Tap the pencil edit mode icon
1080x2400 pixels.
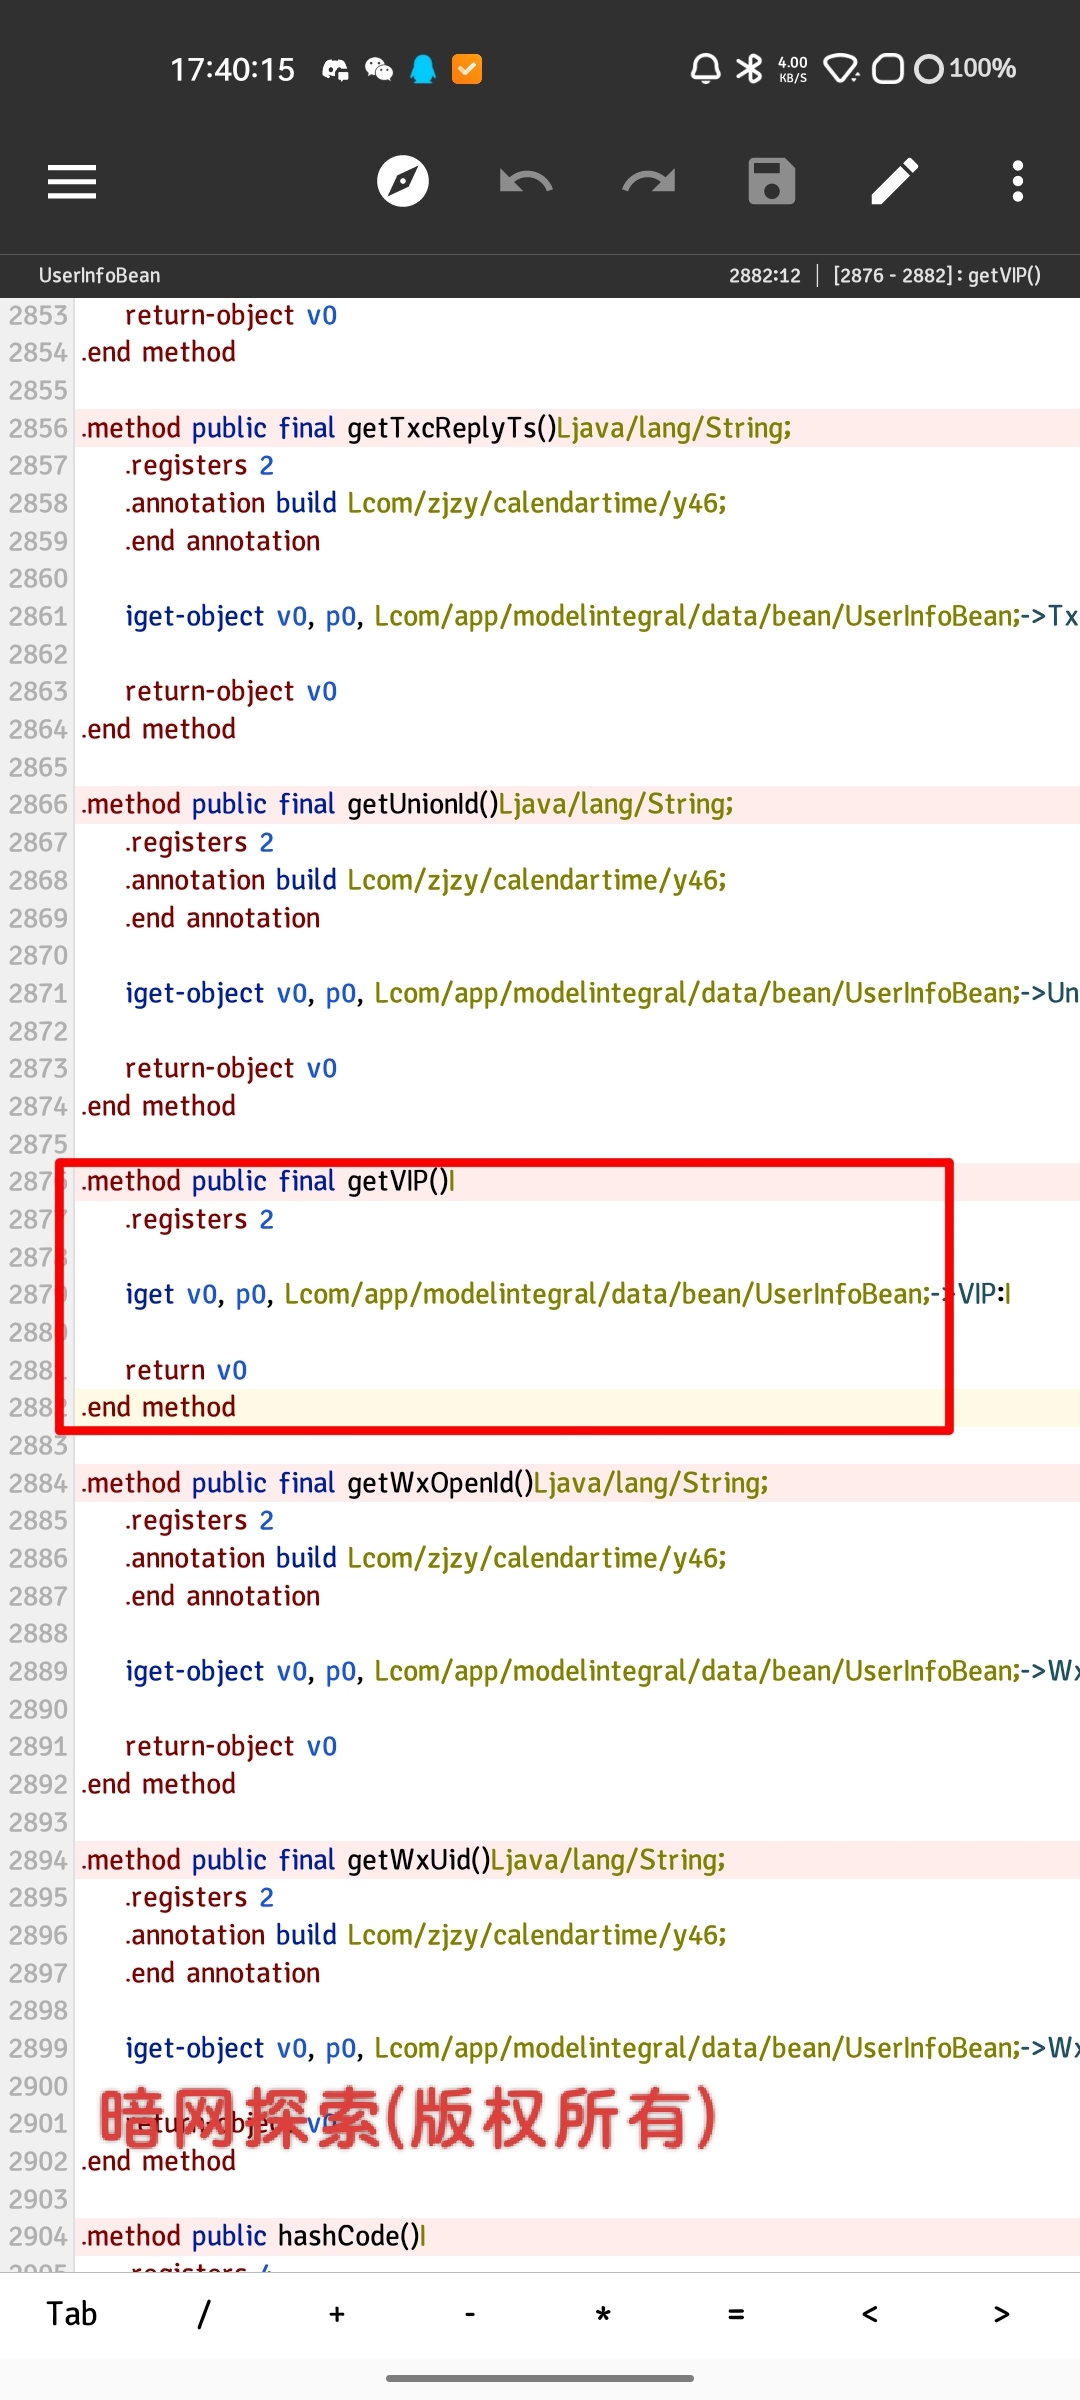pyautogui.click(x=894, y=182)
